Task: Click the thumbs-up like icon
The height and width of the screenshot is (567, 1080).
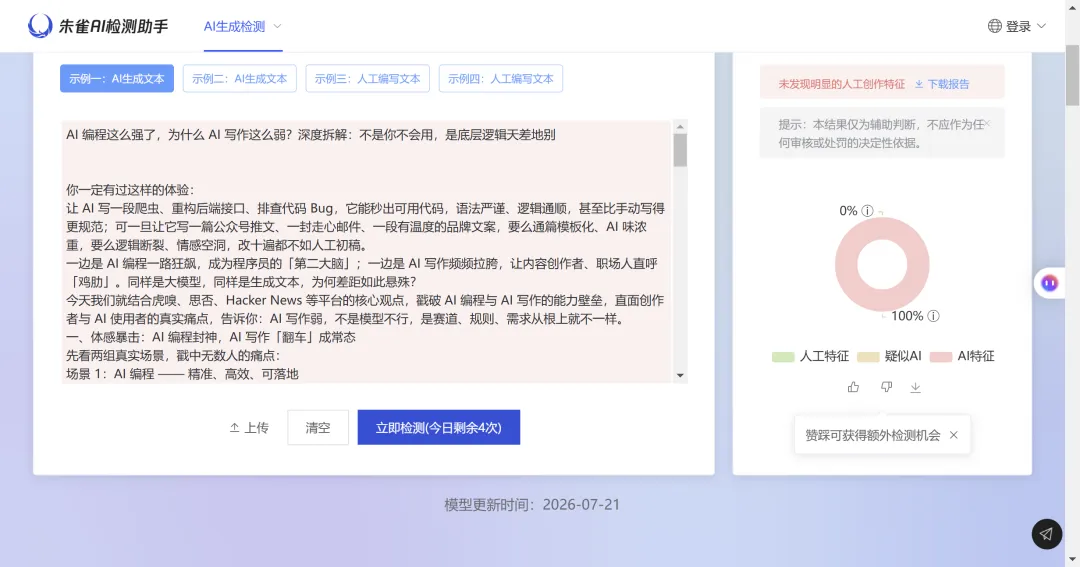Action: click(x=853, y=387)
